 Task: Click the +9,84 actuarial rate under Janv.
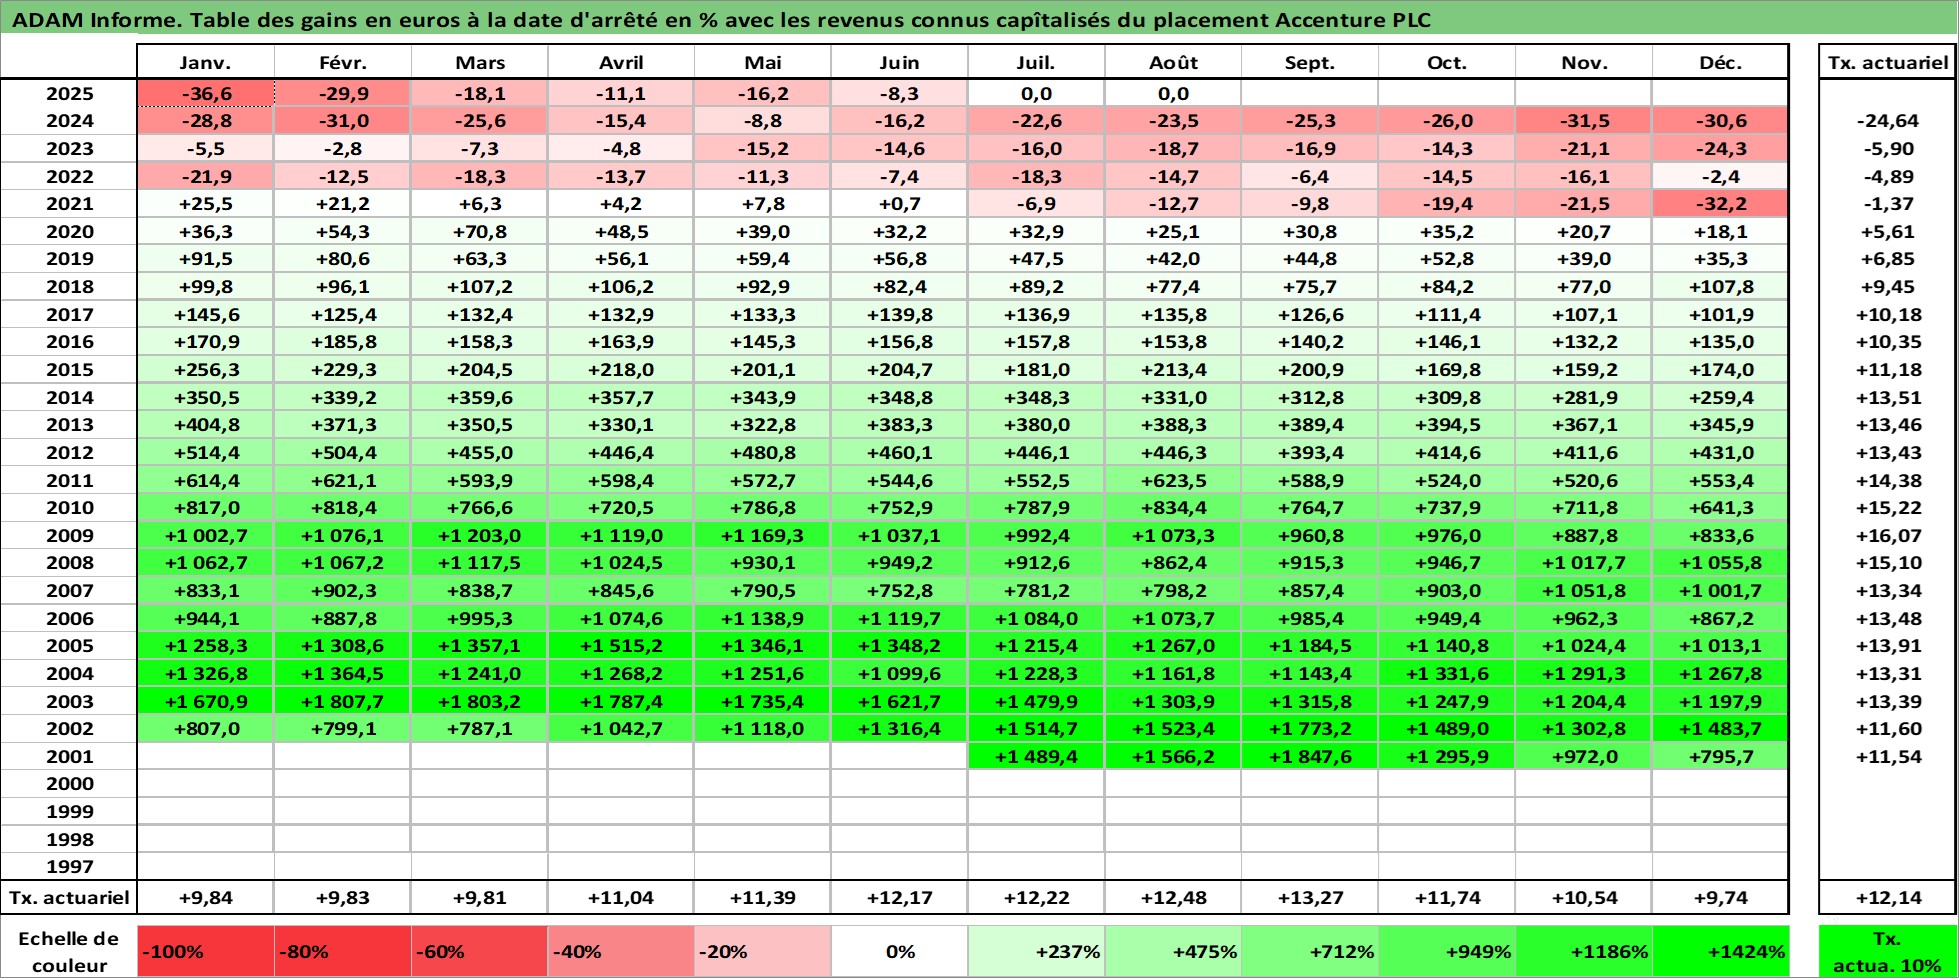pos(205,897)
